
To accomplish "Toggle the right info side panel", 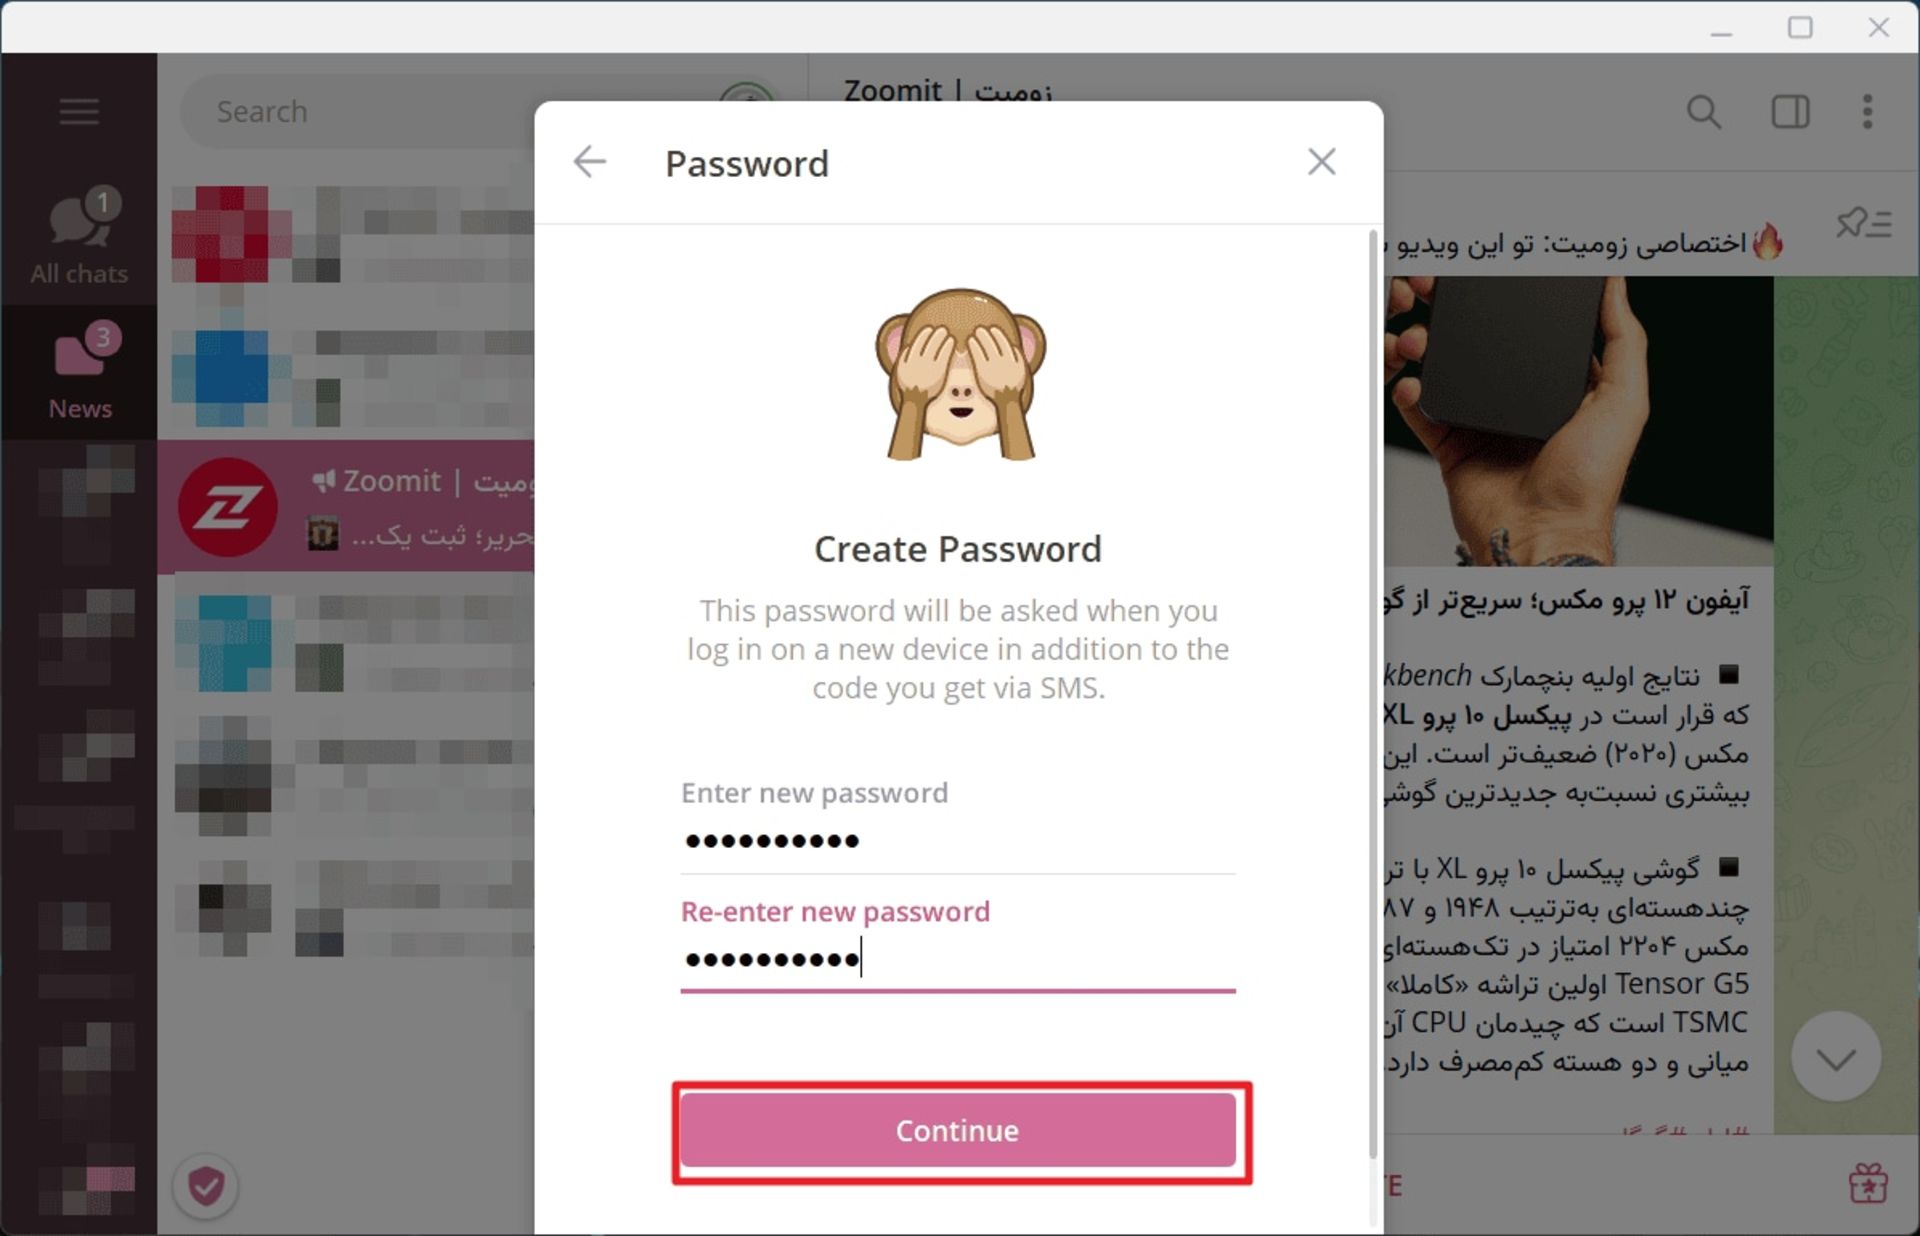I will 1790,112.
